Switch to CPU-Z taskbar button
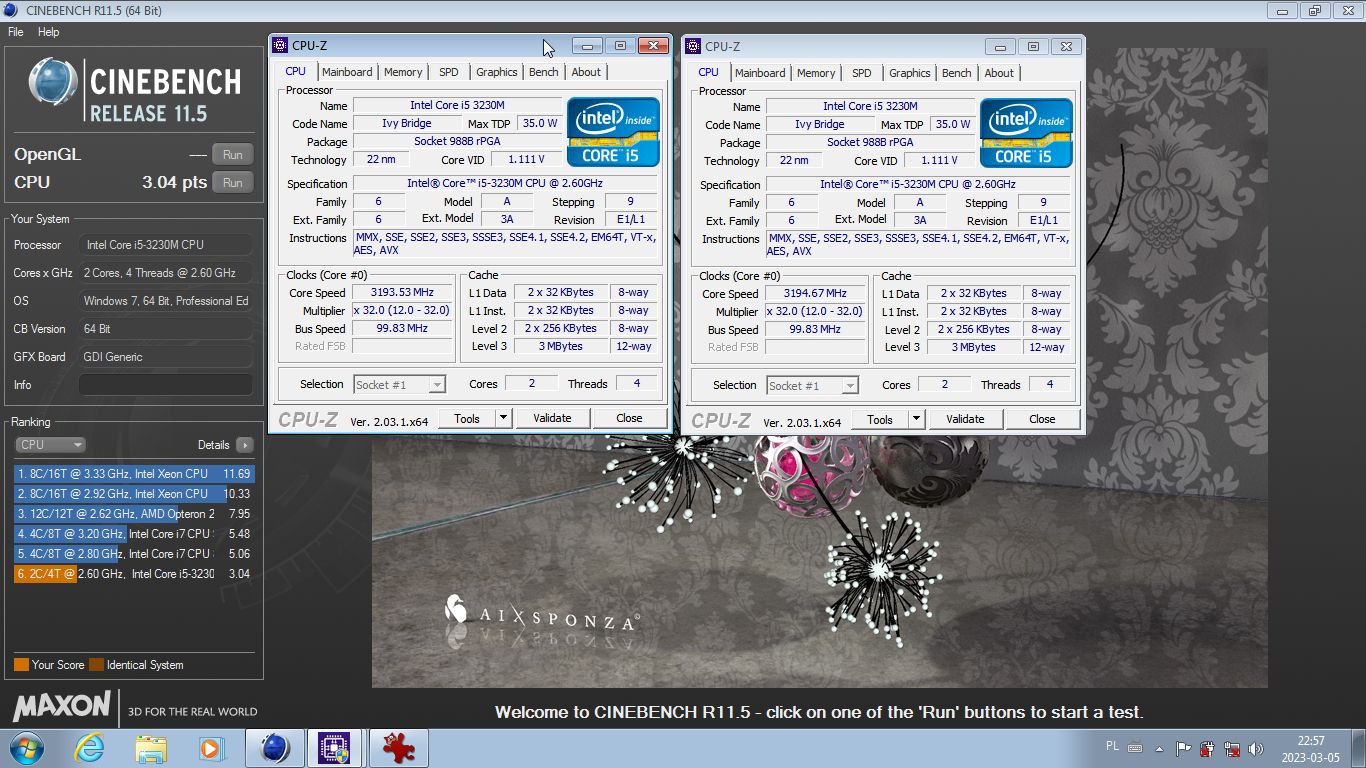Viewport: 1366px width, 768px height. pos(334,748)
